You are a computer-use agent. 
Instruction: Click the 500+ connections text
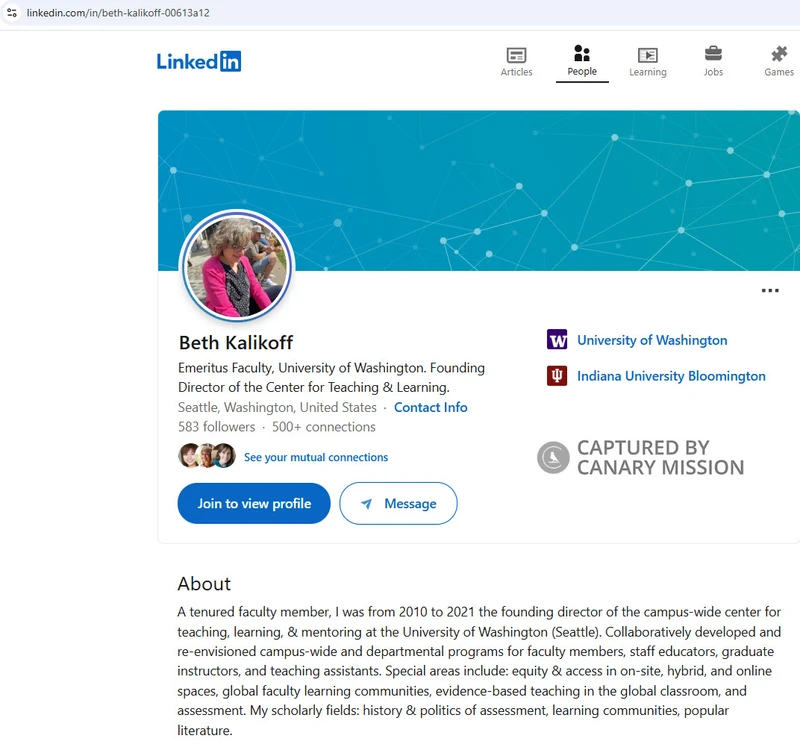coord(323,426)
